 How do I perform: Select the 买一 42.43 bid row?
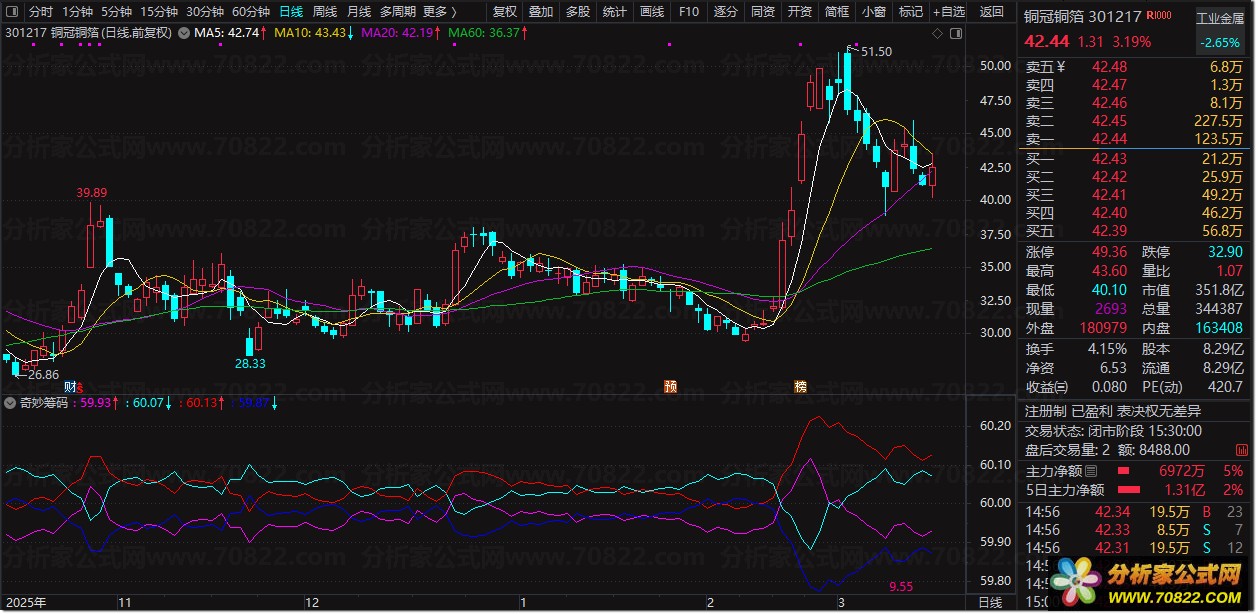pos(1135,159)
